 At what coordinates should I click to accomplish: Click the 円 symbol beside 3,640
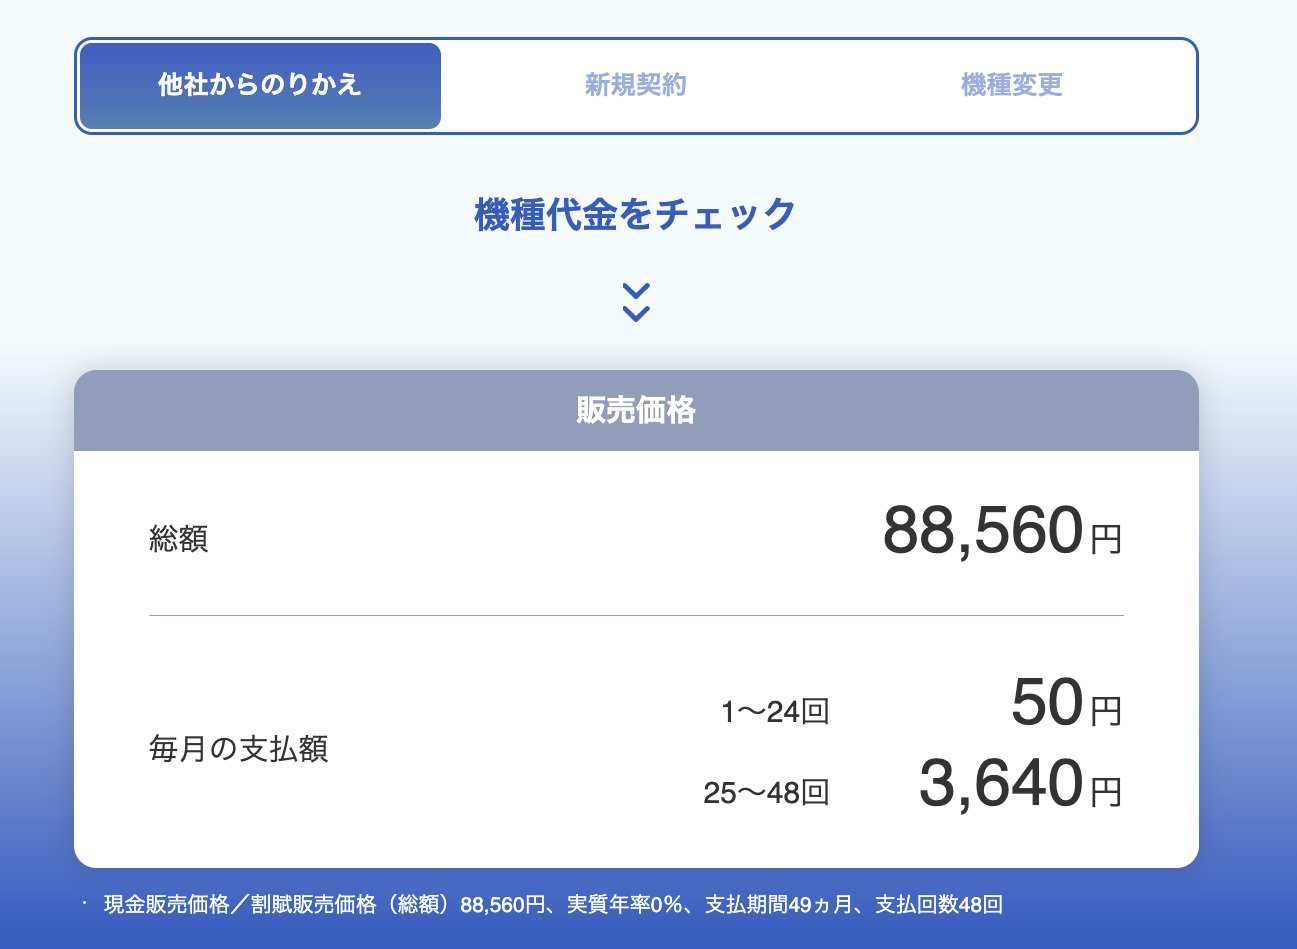[1106, 793]
